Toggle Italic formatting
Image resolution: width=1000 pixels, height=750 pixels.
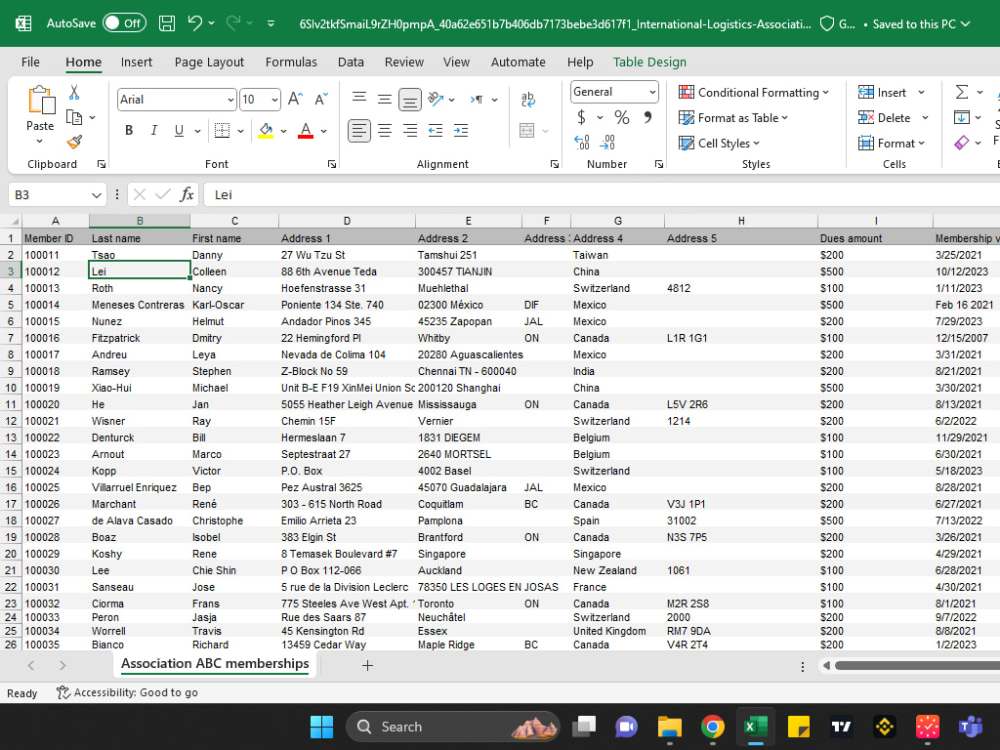[154, 131]
